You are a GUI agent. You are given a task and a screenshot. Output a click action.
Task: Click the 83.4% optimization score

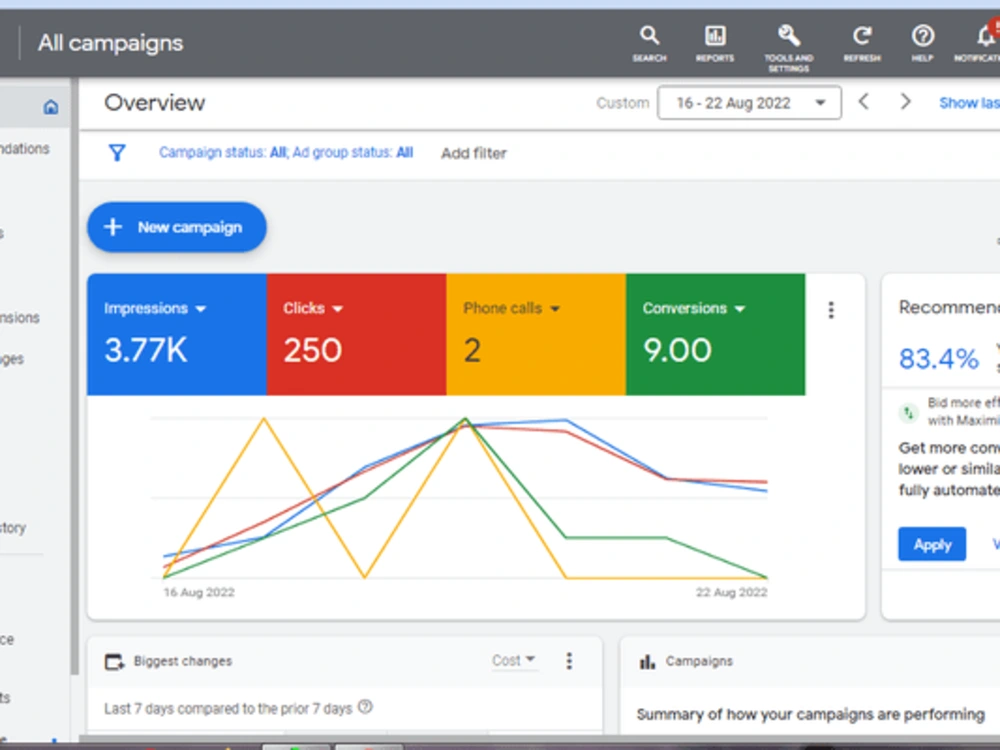click(938, 359)
